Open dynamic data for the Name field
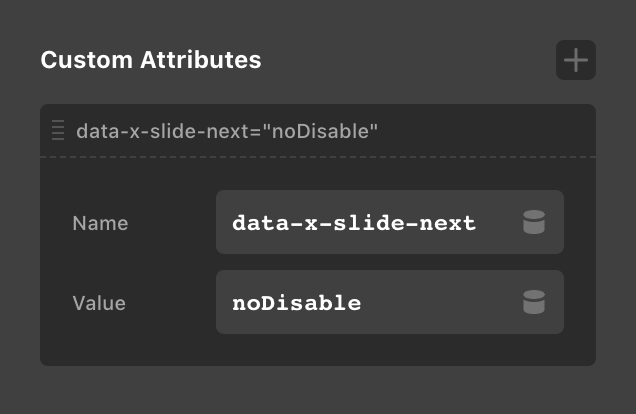636x414 pixels. pyautogui.click(x=534, y=223)
